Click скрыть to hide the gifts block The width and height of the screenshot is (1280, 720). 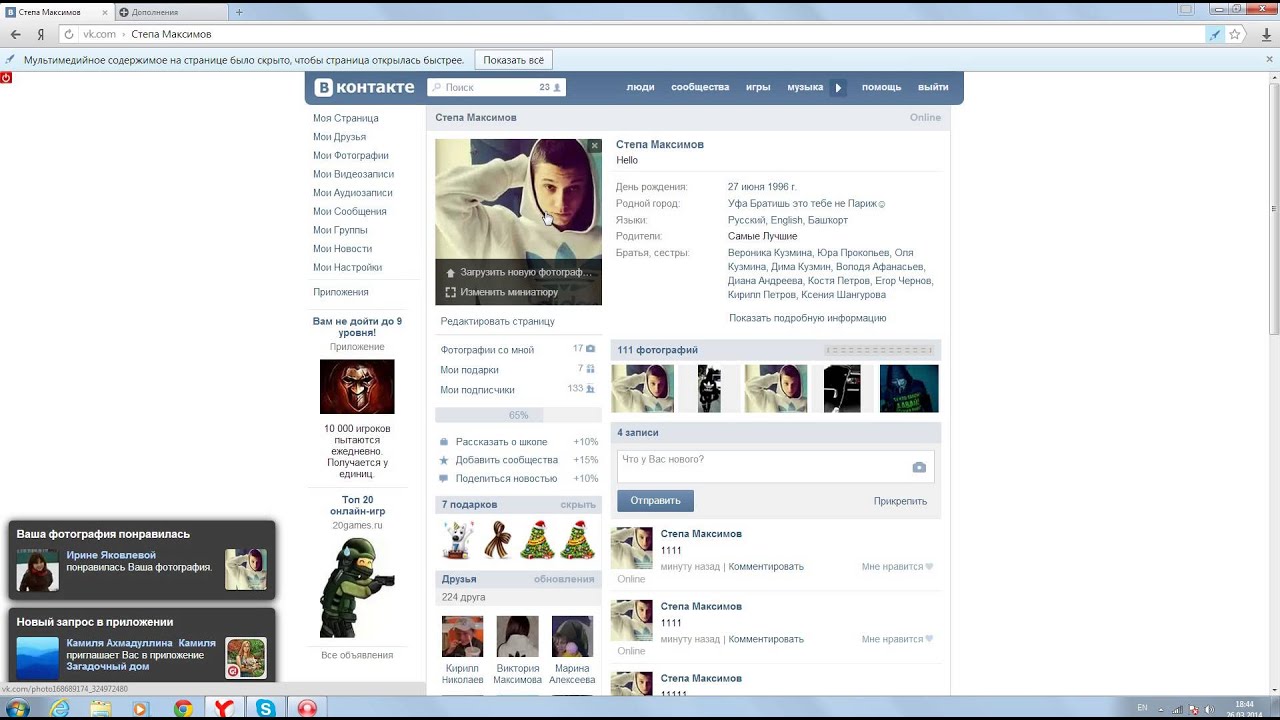click(x=578, y=505)
